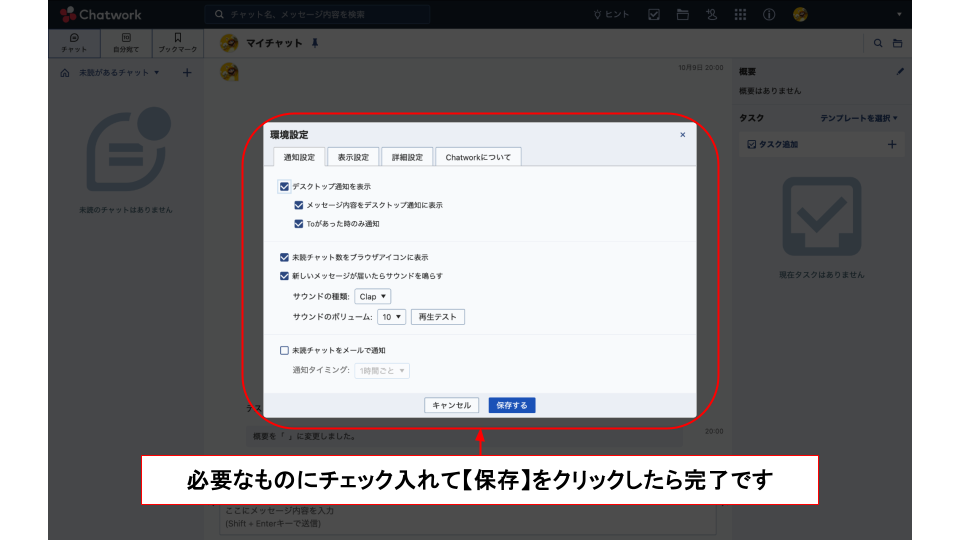Screen dimensions: 960x540
Task: Click the contact management person icon
Action: [711, 15]
